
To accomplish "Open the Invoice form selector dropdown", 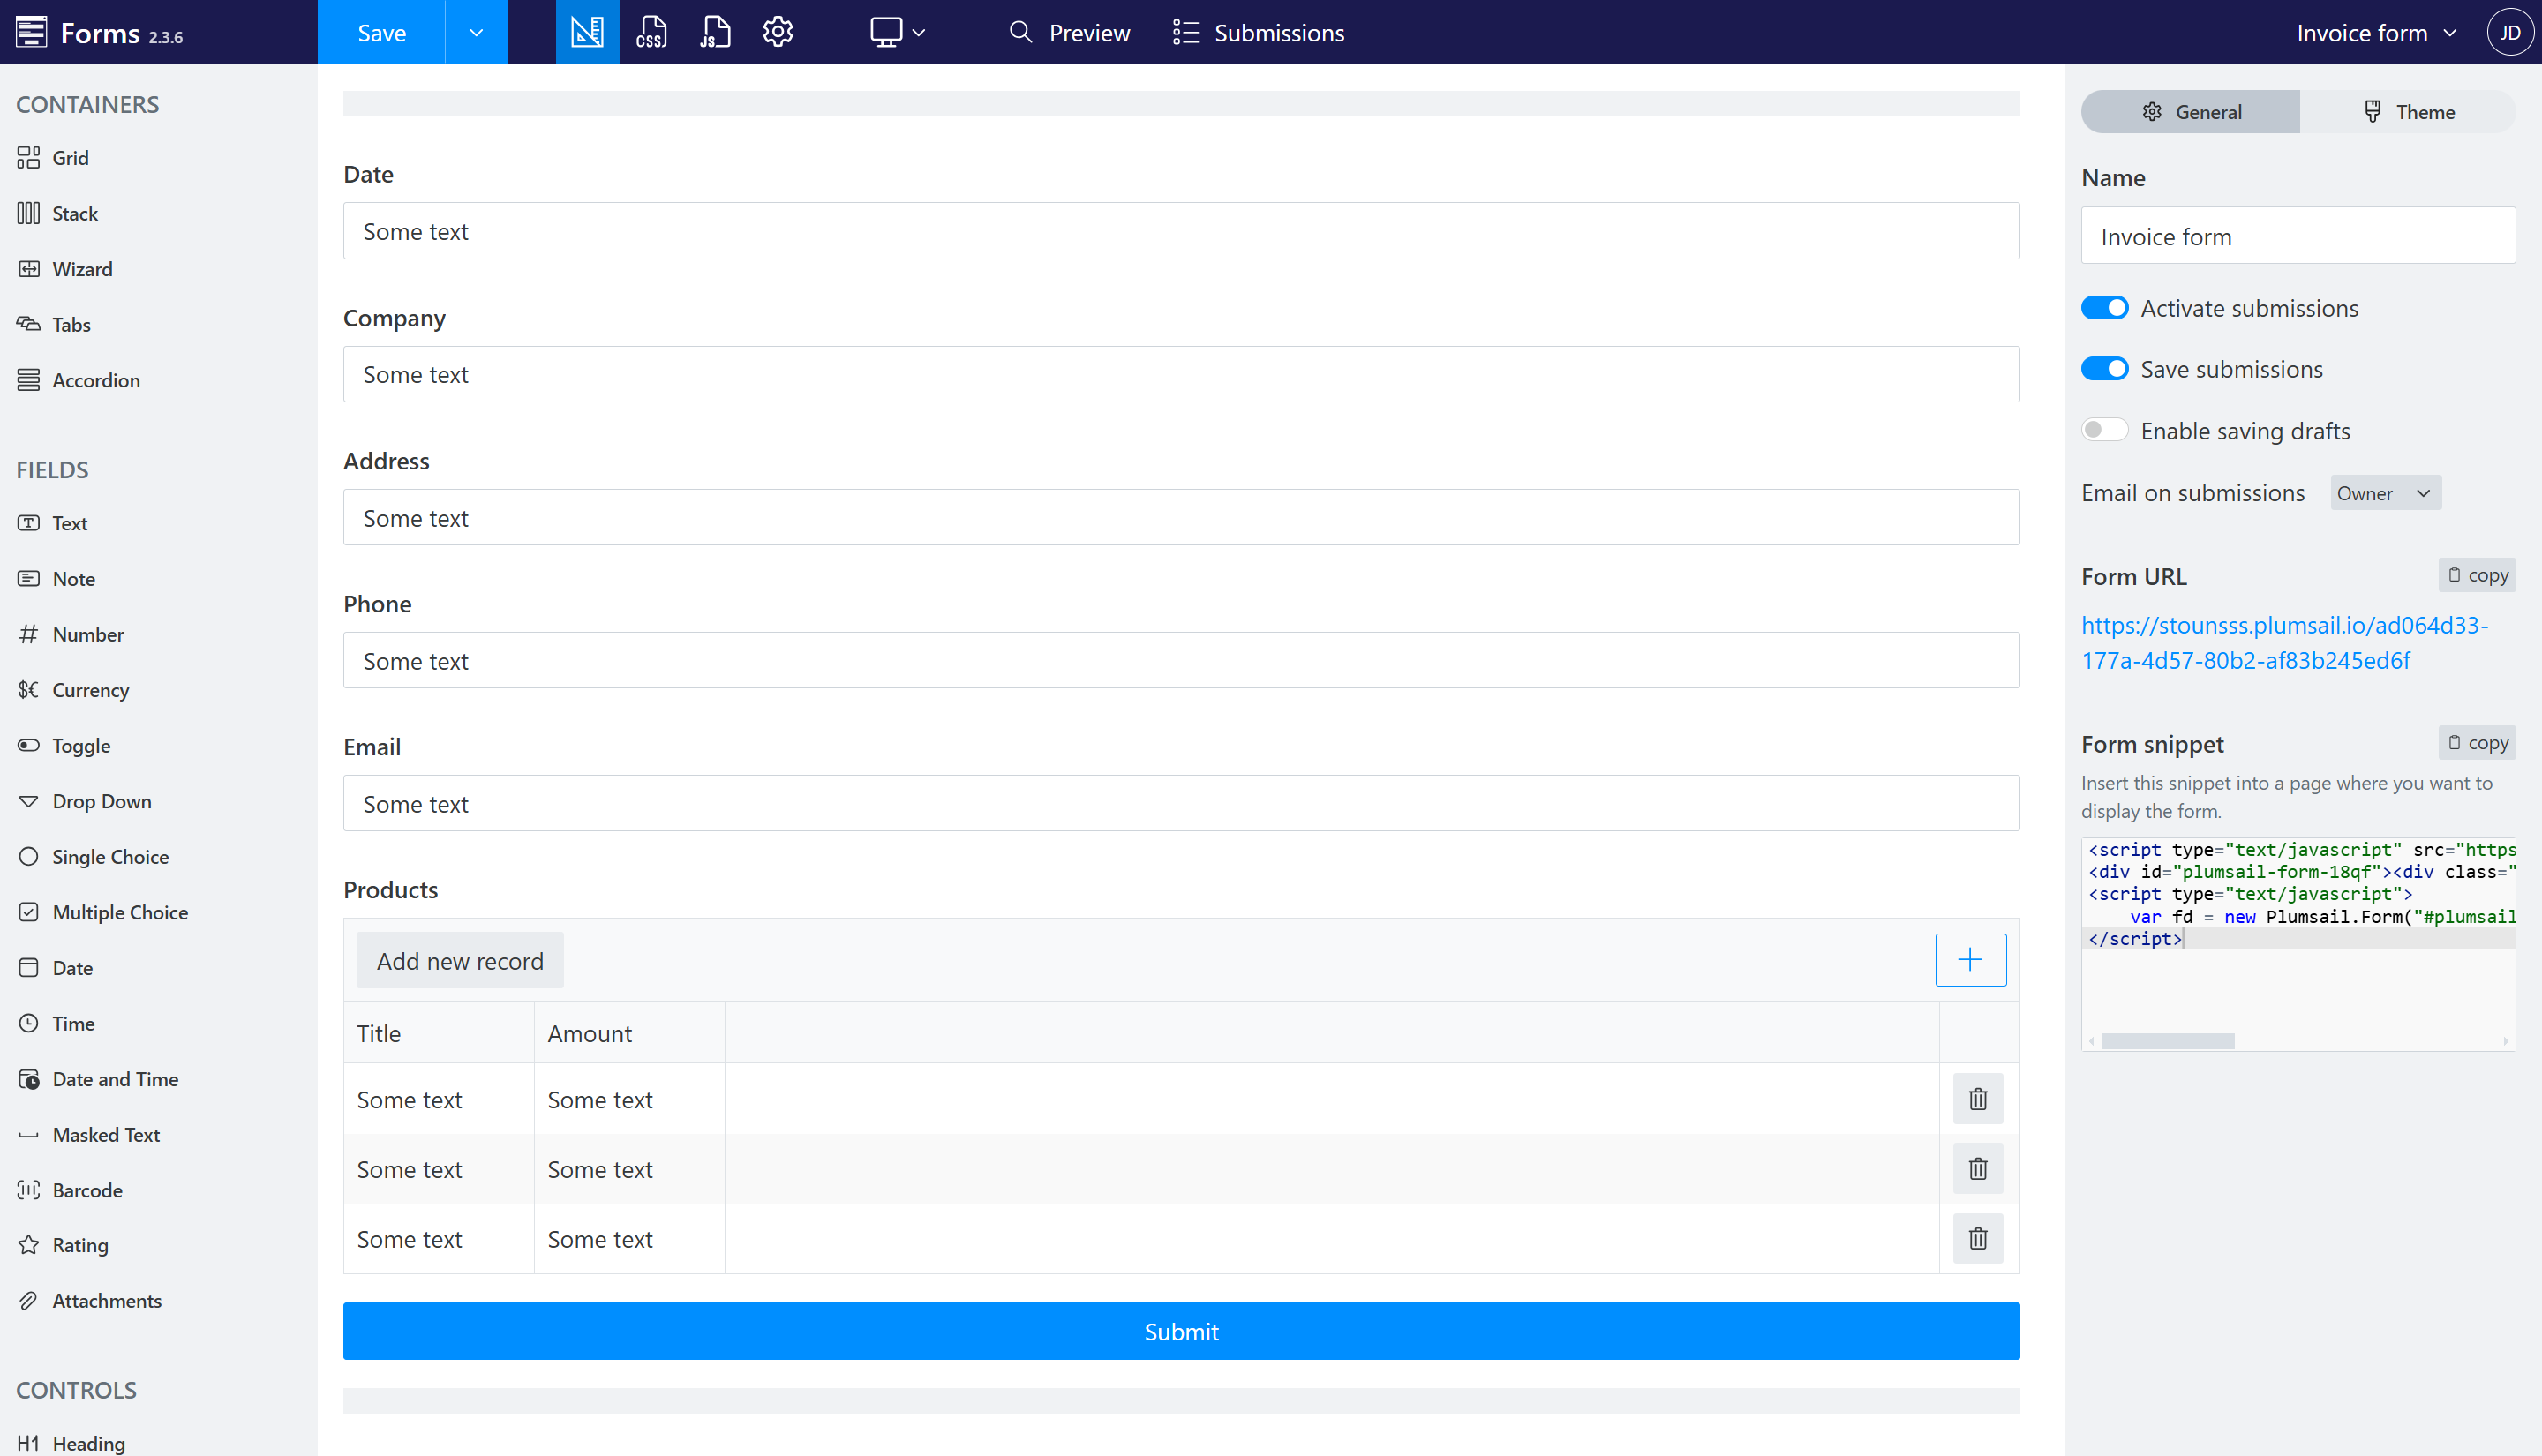I will tap(2376, 33).
